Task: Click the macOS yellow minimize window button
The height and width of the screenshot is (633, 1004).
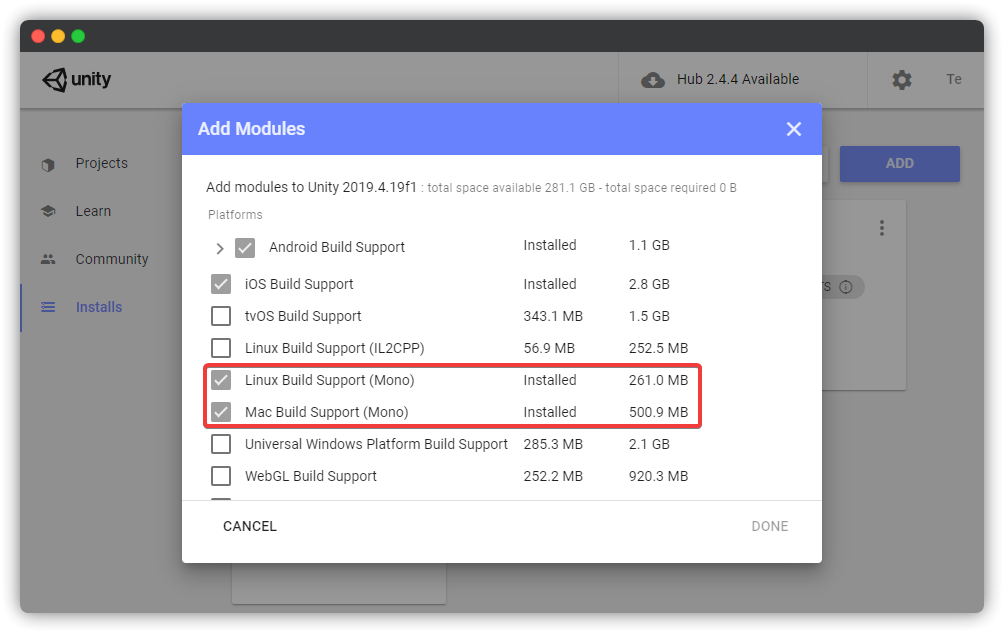Action: [58, 36]
